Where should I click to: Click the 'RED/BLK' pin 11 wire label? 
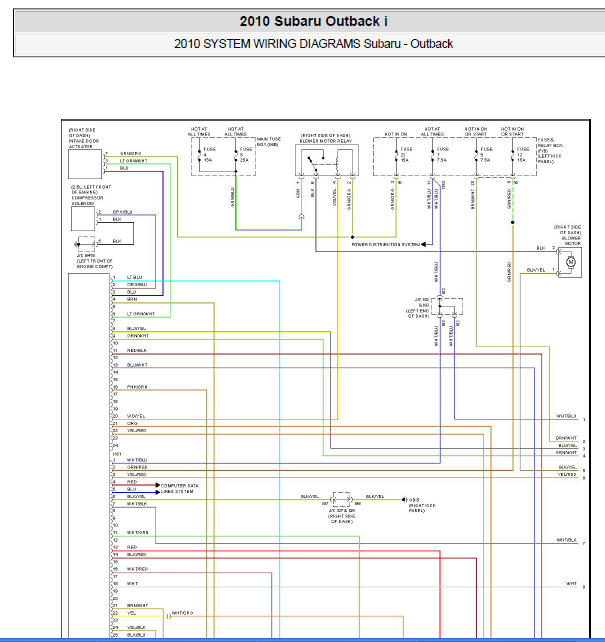click(x=137, y=350)
